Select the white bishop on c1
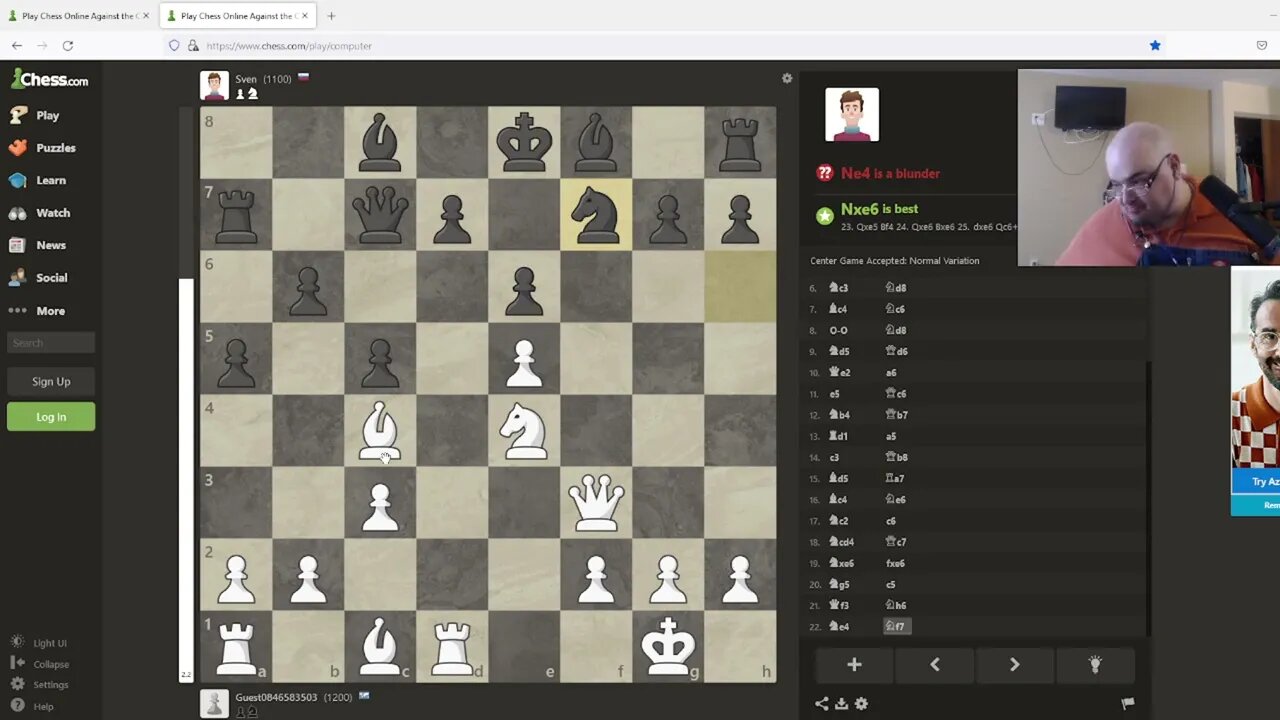 [x=380, y=646]
